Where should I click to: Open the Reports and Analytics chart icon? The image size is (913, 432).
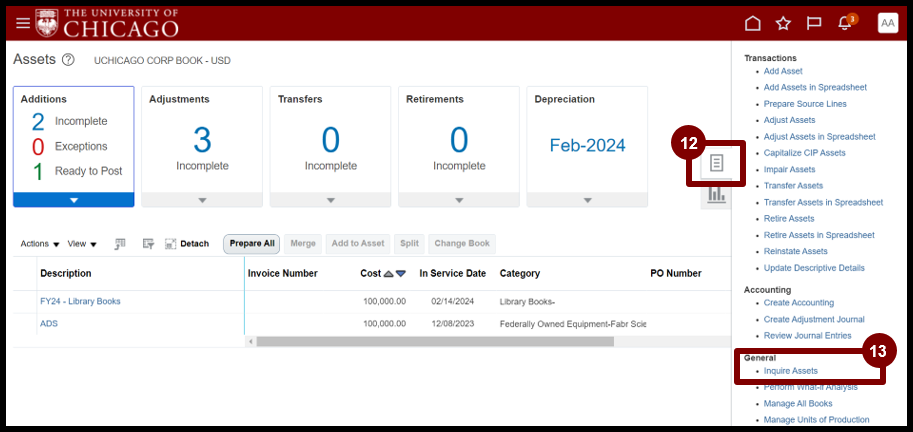coord(716,194)
